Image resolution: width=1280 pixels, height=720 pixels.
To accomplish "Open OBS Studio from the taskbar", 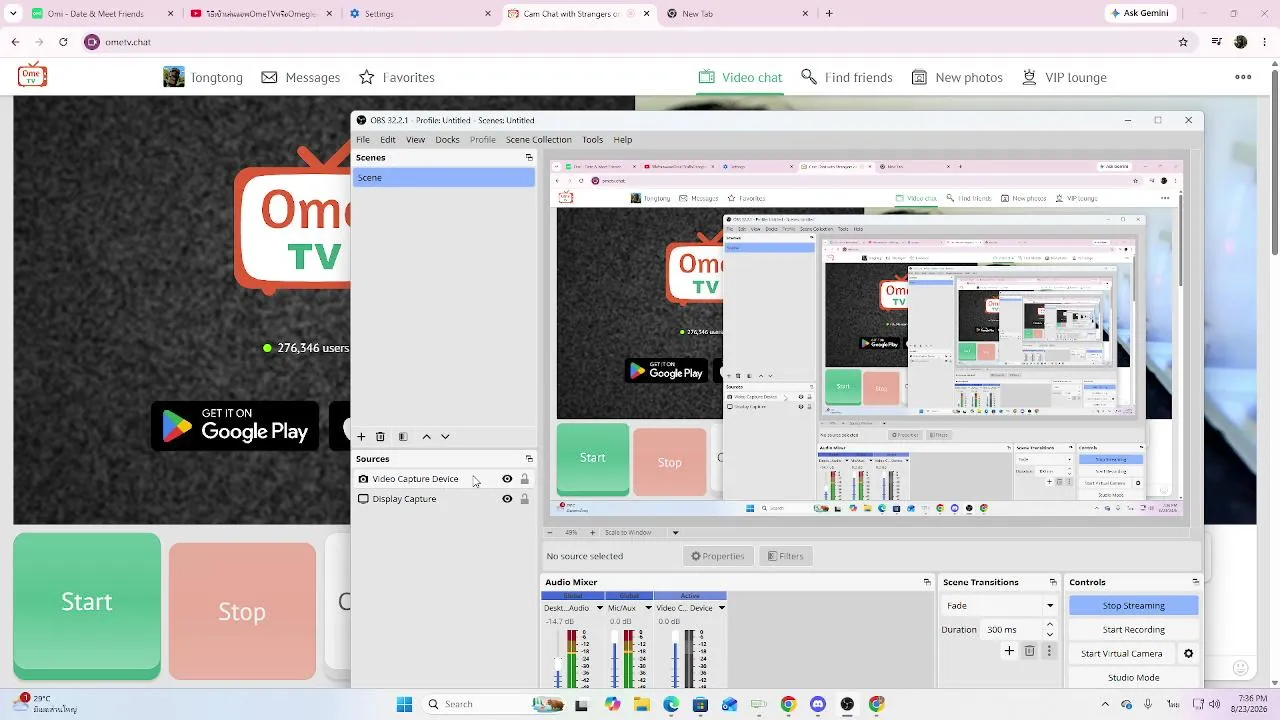I will [x=847, y=704].
